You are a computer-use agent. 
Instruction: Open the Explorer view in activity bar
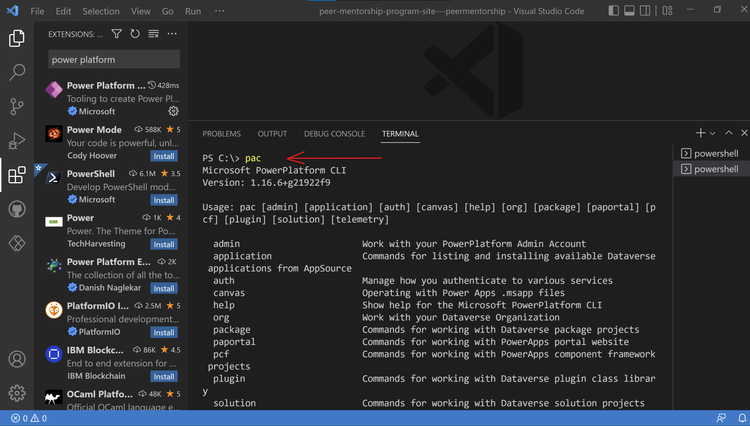(x=17, y=38)
